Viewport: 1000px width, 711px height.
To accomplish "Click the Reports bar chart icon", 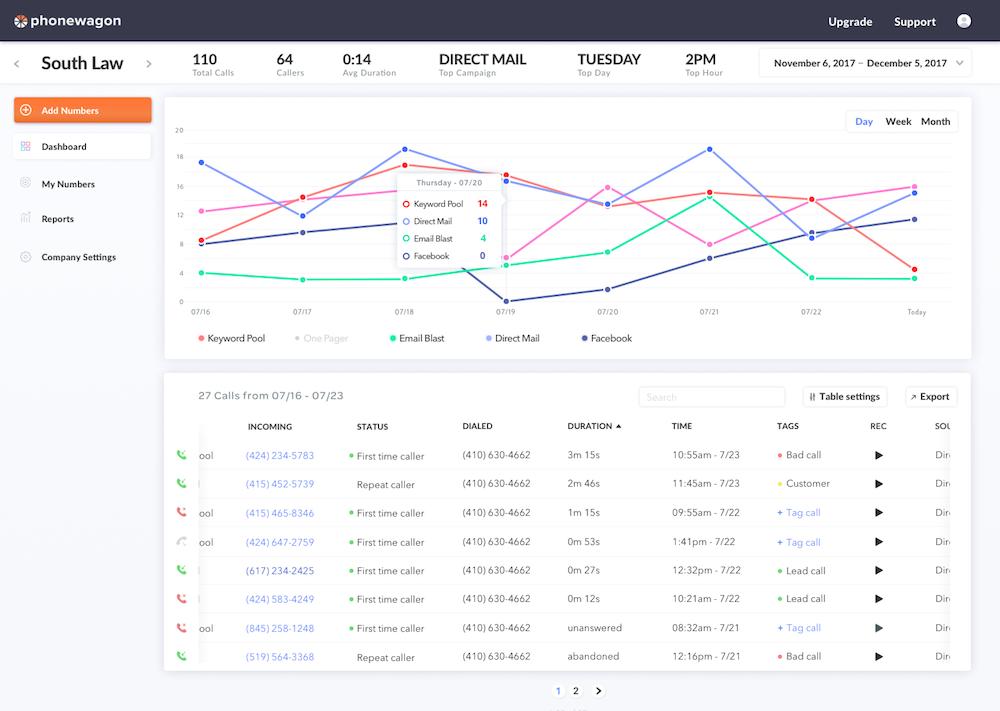I will pyautogui.click(x=26, y=217).
